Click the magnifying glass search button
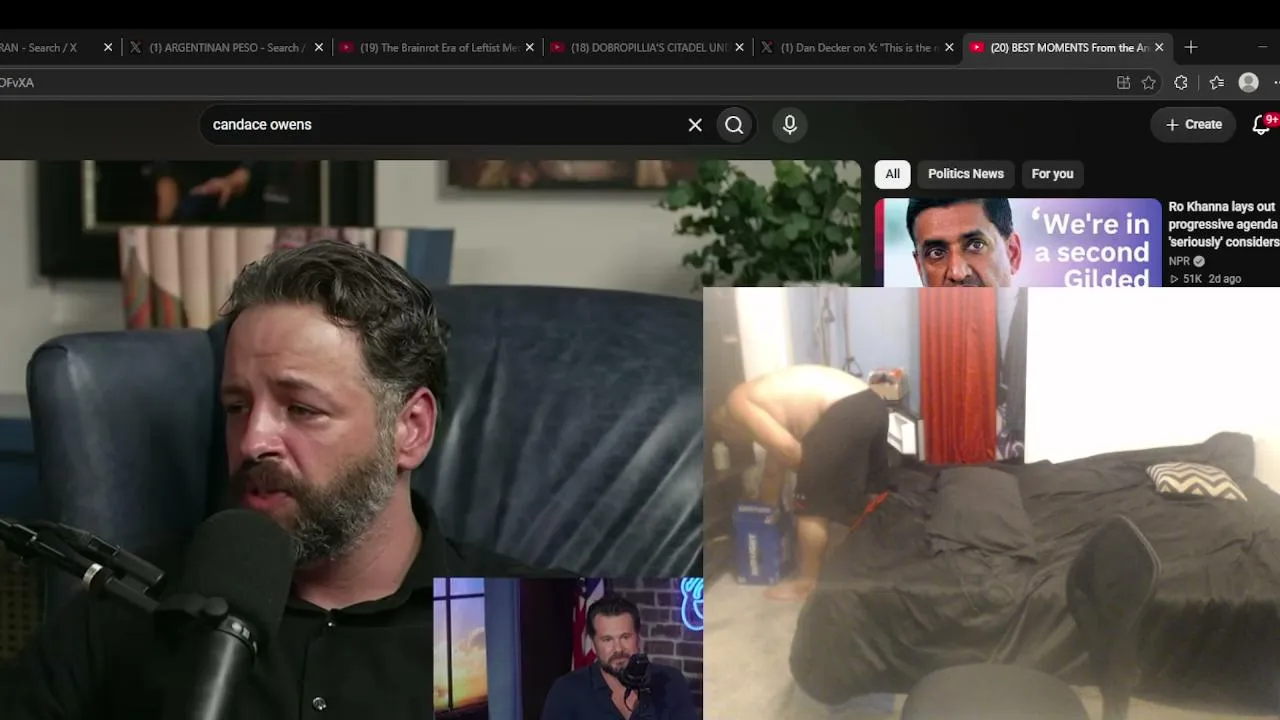The image size is (1280, 720). (734, 125)
